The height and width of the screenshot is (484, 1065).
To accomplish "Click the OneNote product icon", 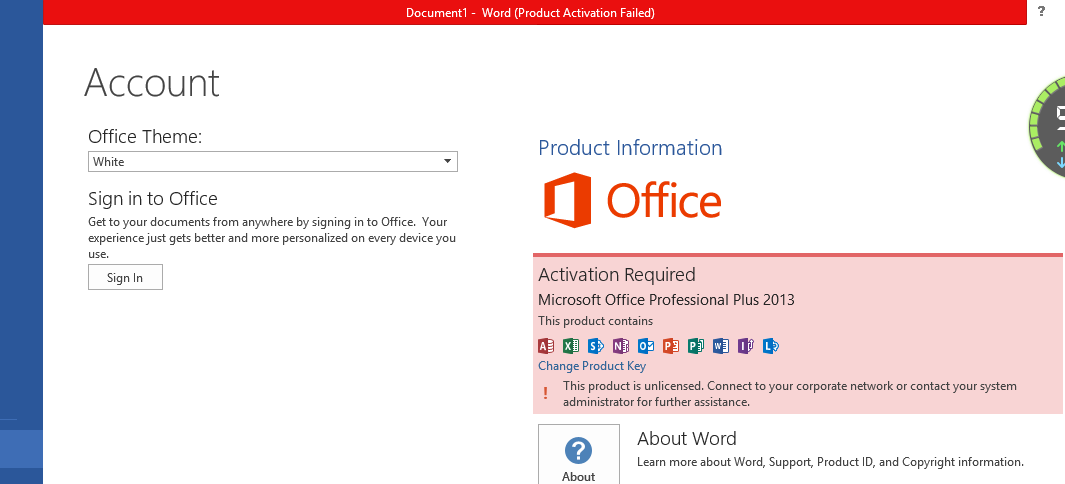I will coord(621,346).
